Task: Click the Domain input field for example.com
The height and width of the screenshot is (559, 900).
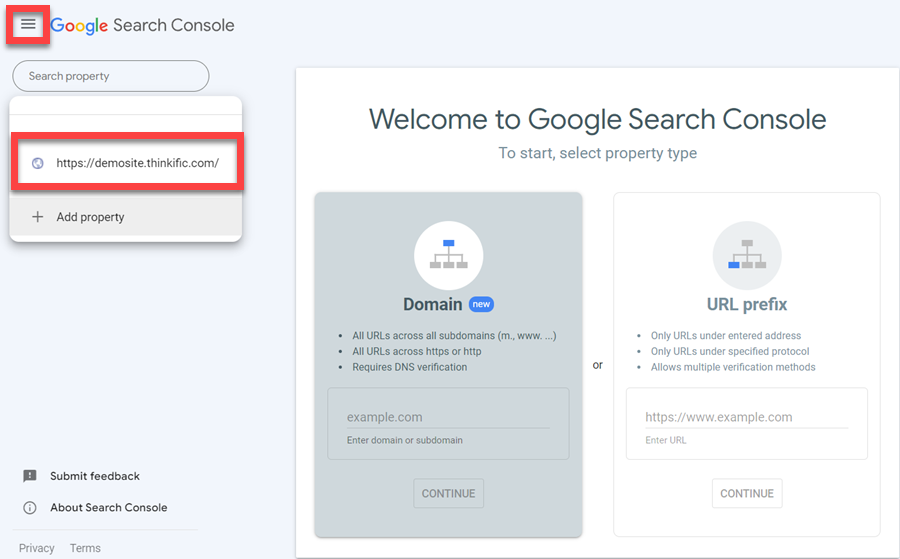Action: click(447, 417)
